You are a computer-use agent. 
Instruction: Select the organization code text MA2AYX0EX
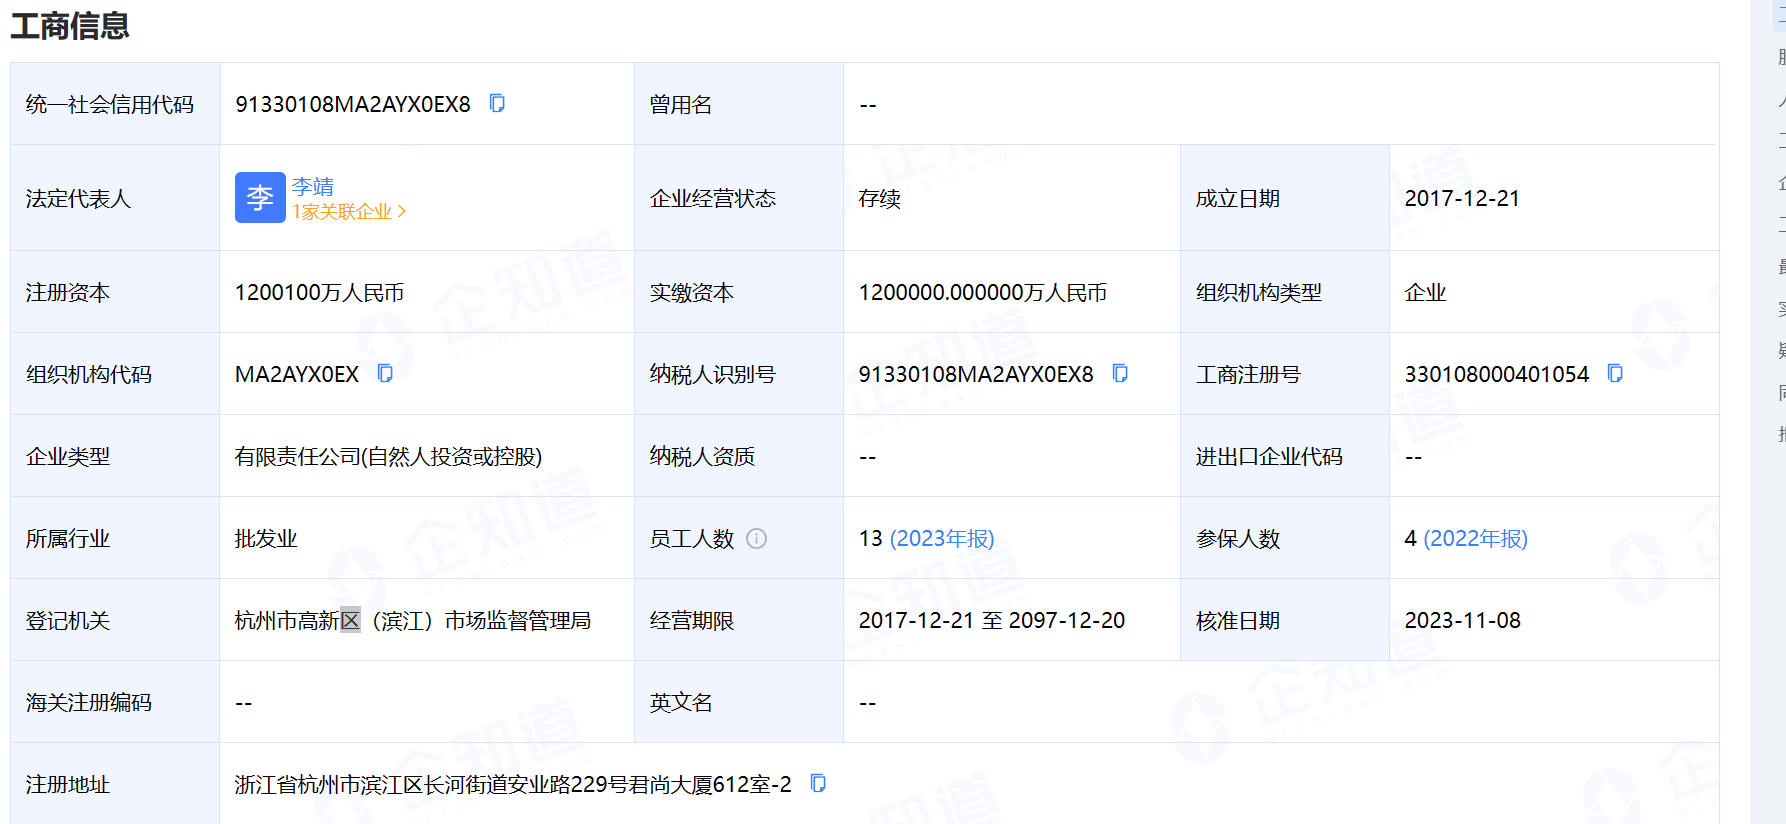297,374
